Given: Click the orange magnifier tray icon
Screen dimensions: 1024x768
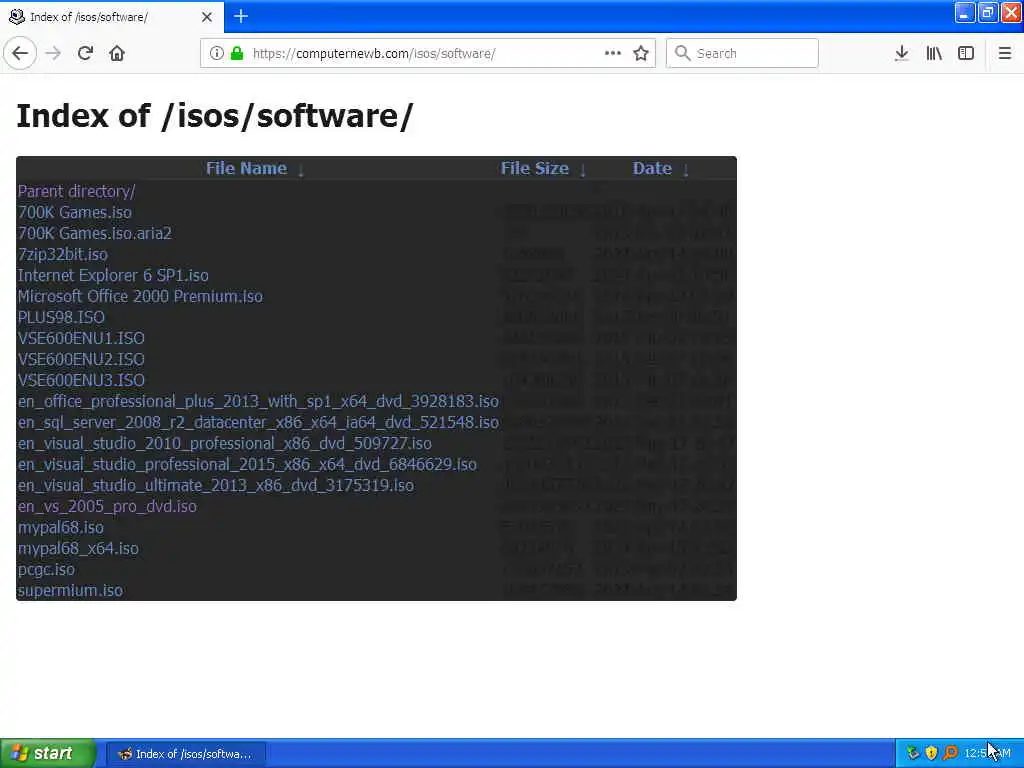Looking at the screenshot, I should click(950, 753).
